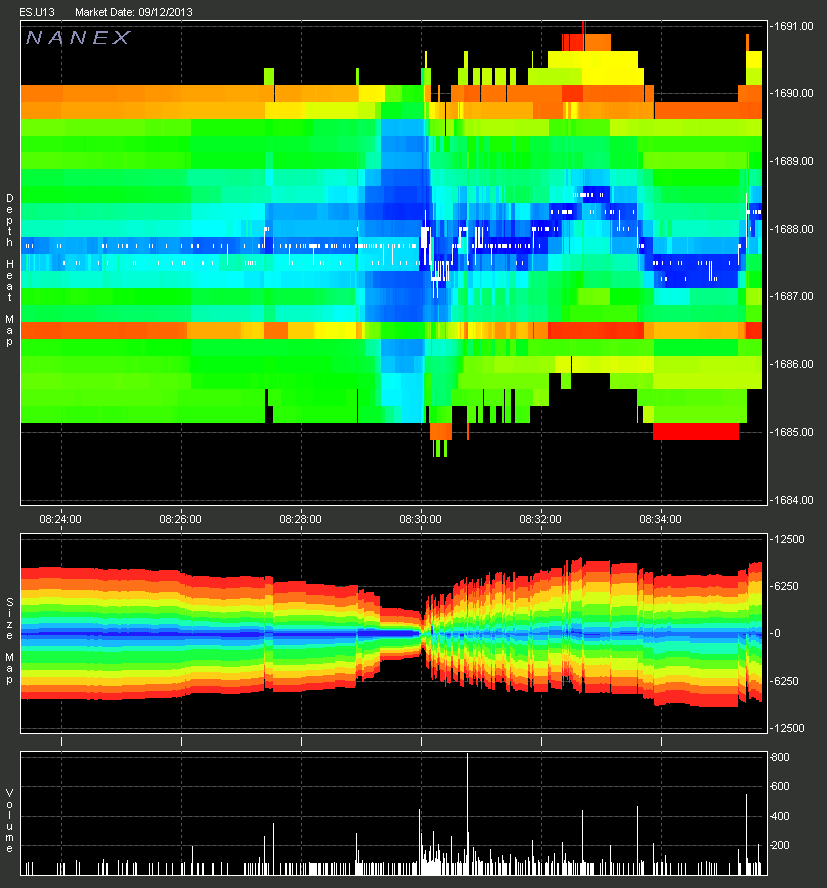
Task: Click the 200 volume axis label
Action: [x=781, y=845]
